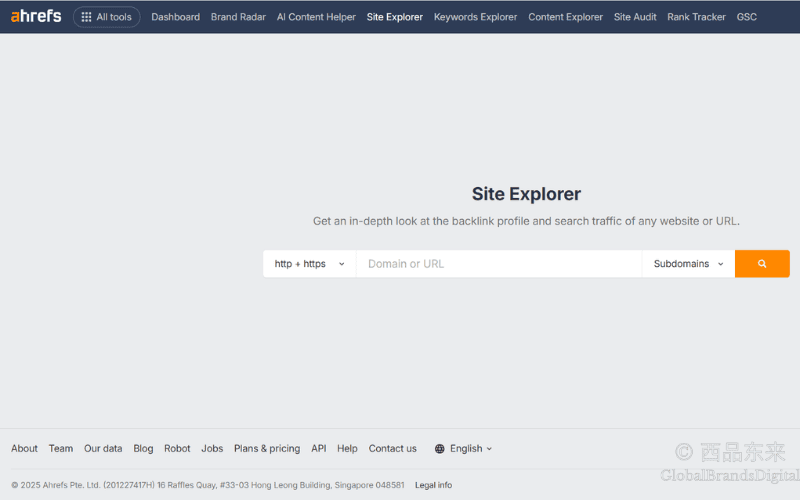Open the GSC tool

pos(746,17)
